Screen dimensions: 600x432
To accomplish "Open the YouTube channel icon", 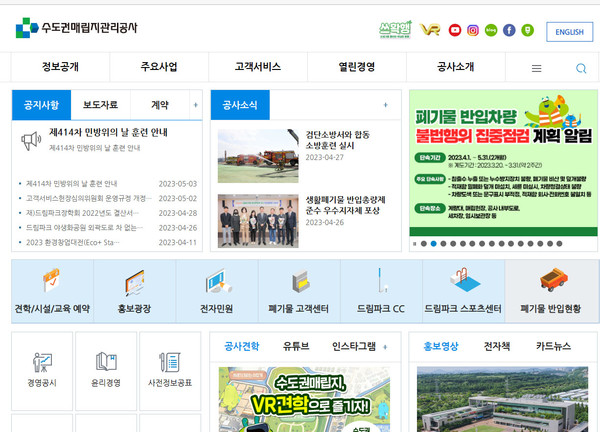I will click(x=455, y=30).
